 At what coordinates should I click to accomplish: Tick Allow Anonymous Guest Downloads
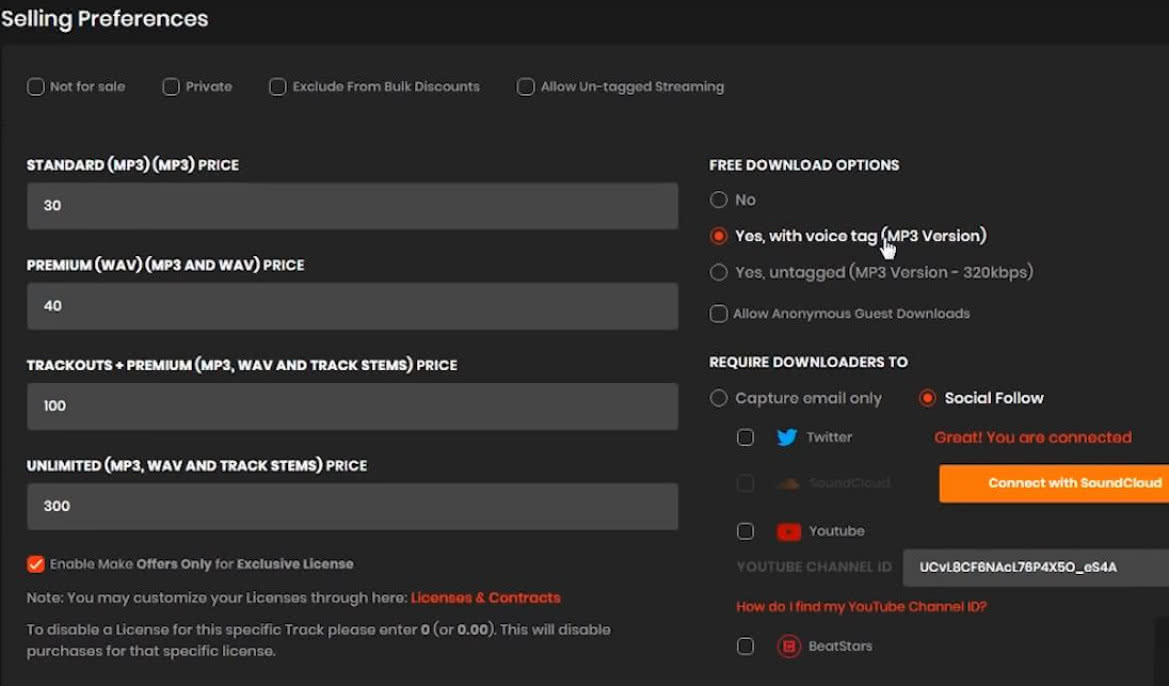[x=718, y=313]
